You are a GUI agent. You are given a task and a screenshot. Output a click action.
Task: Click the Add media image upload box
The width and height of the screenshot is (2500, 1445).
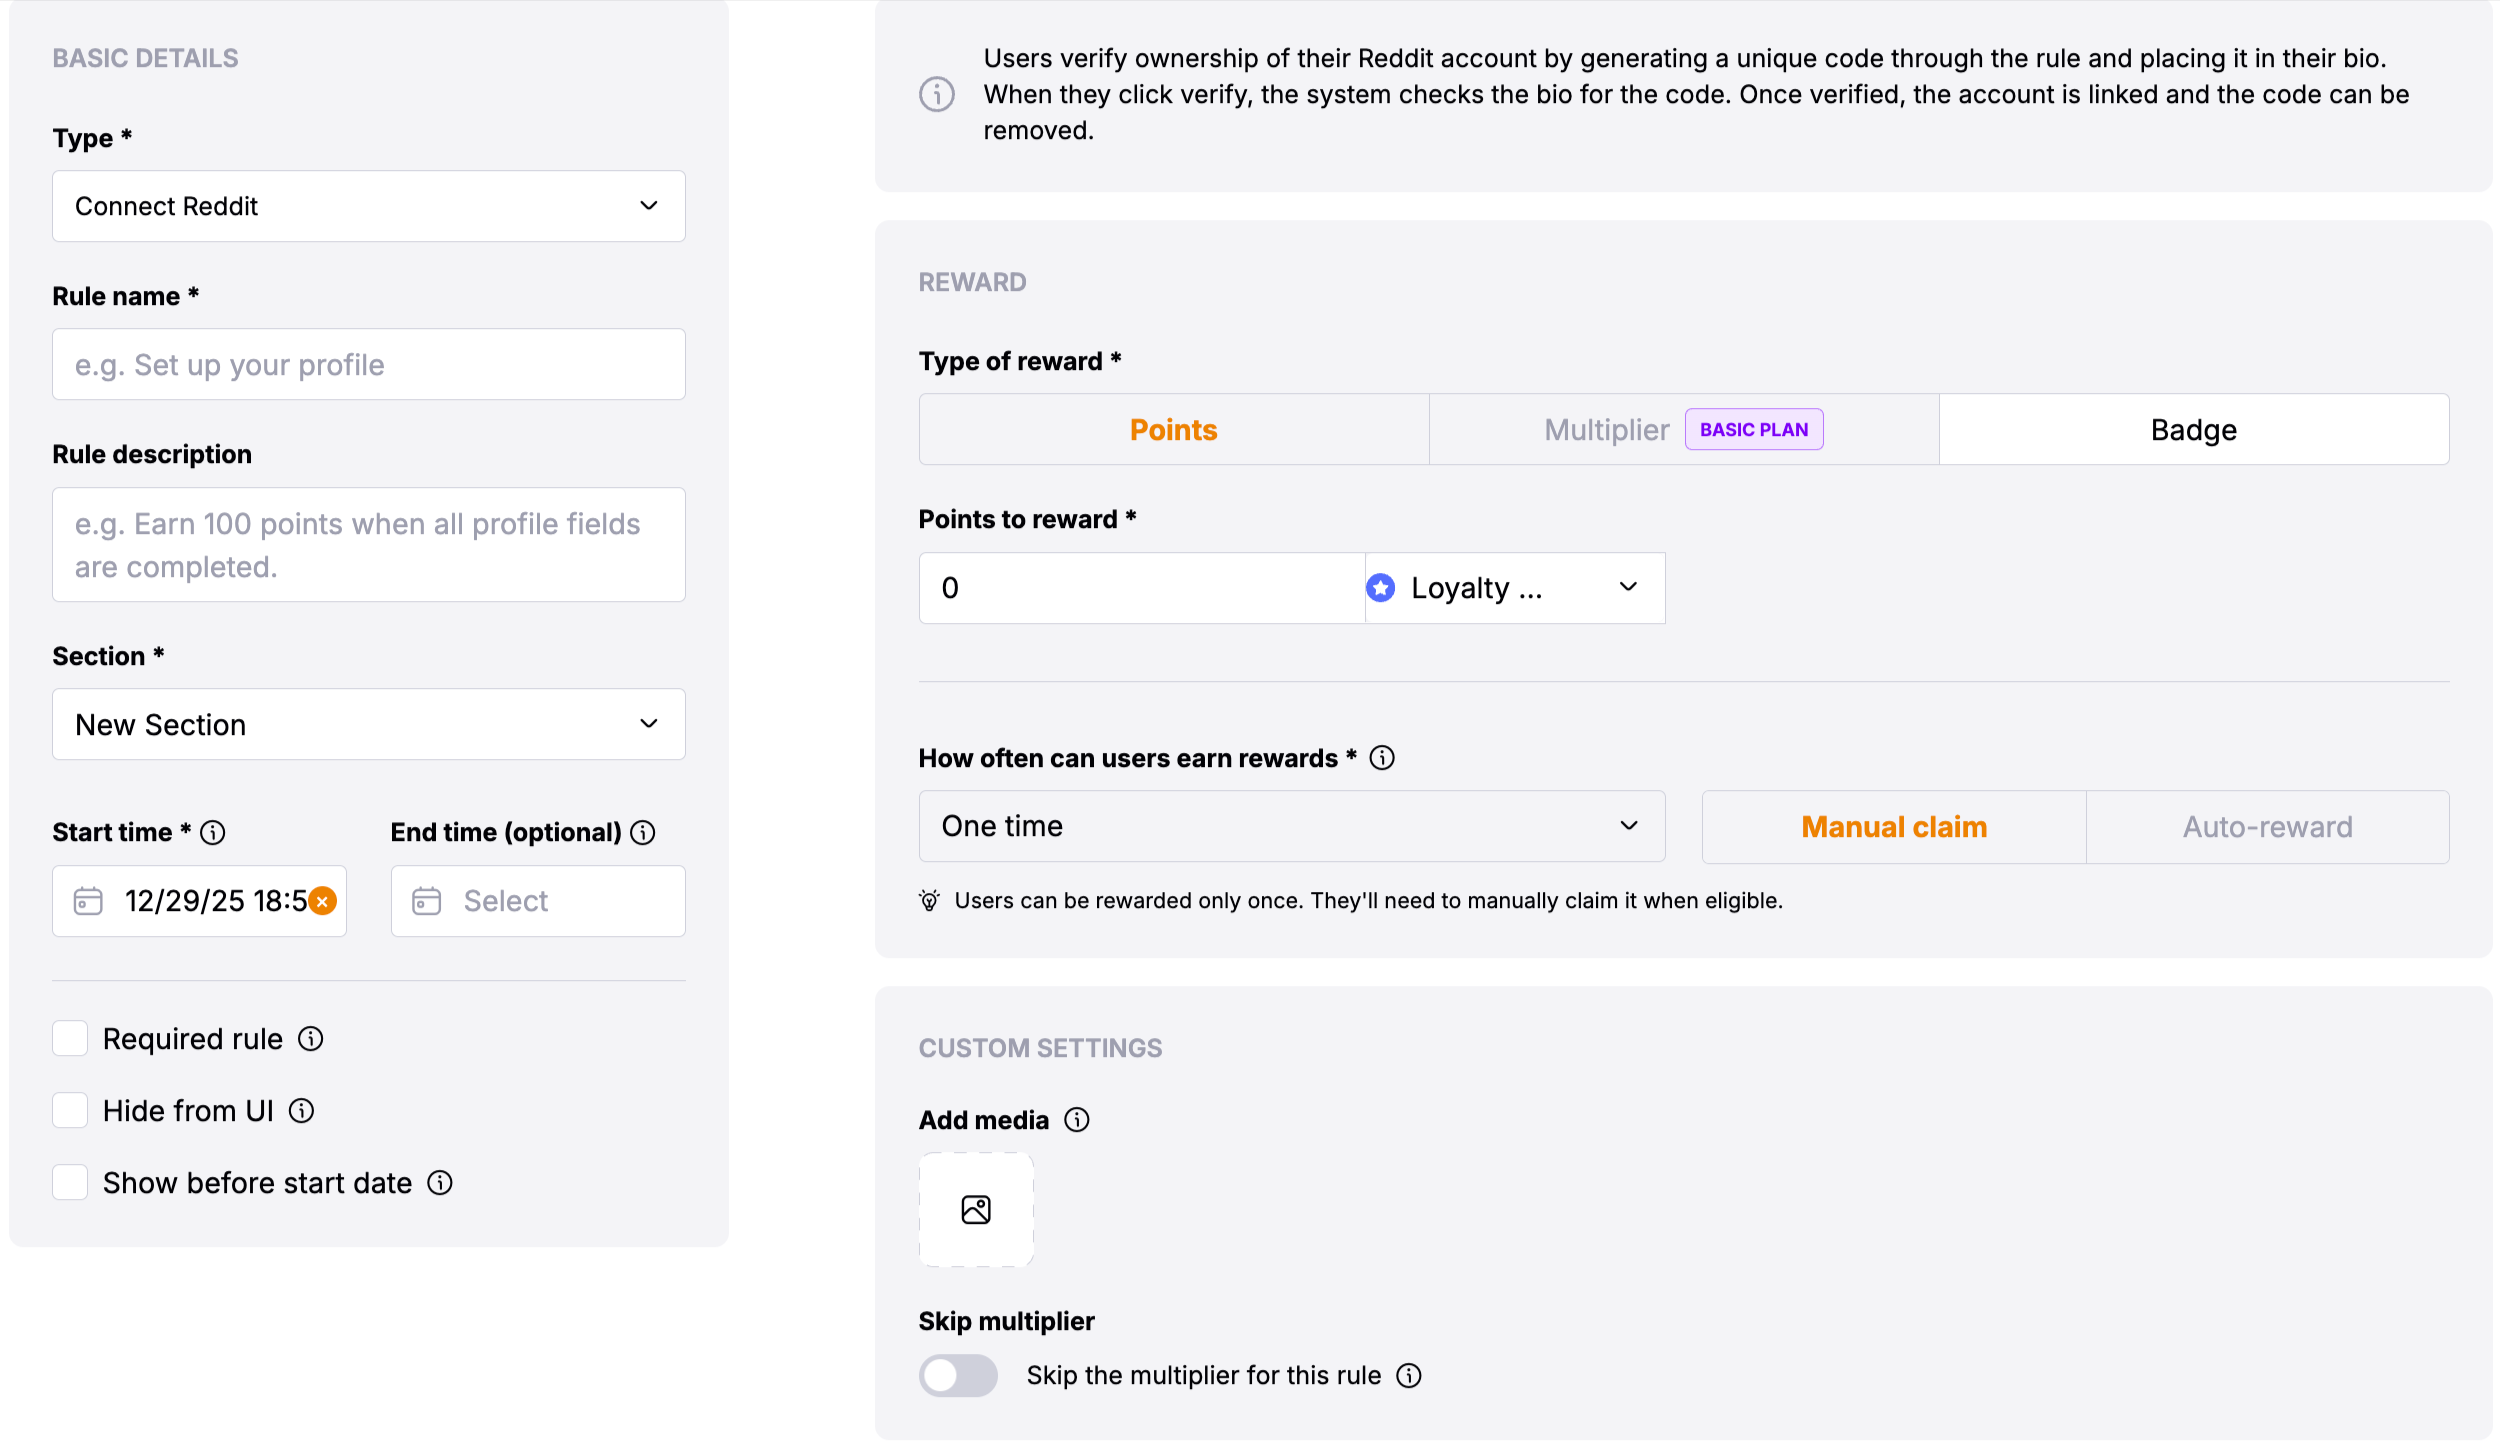coord(976,1210)
